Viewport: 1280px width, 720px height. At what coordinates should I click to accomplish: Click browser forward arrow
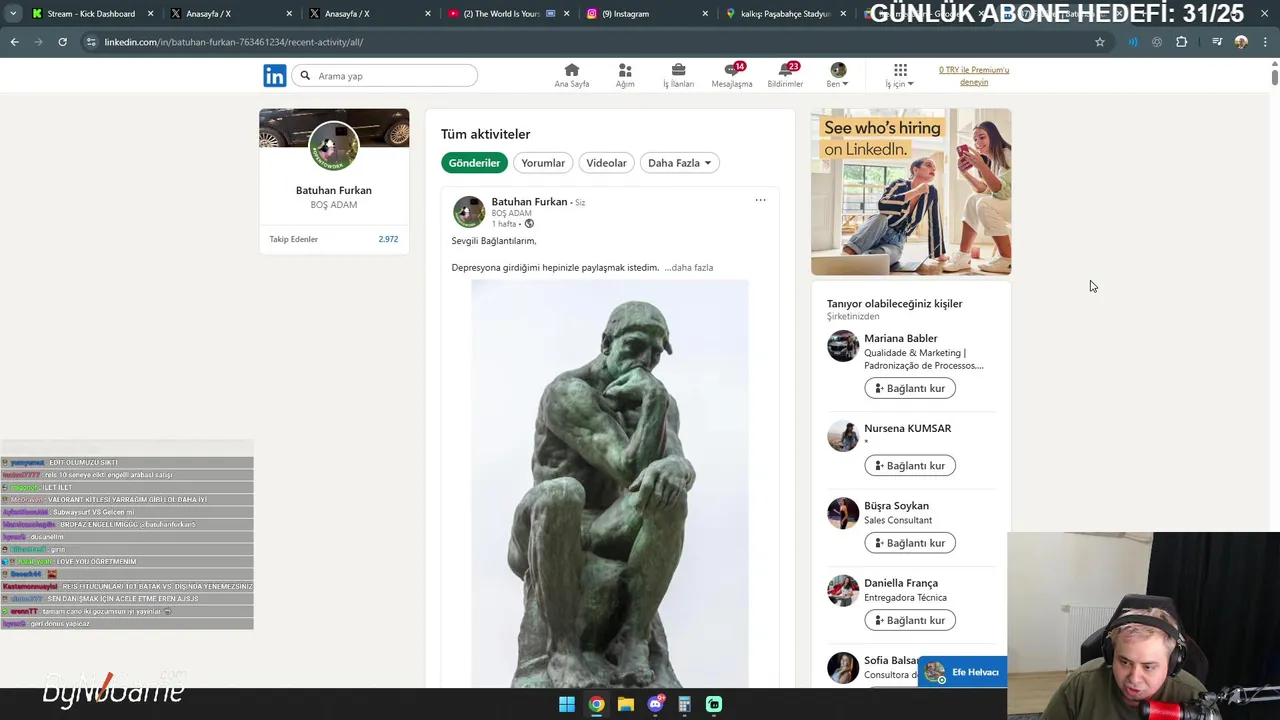[x=38, y=42]
